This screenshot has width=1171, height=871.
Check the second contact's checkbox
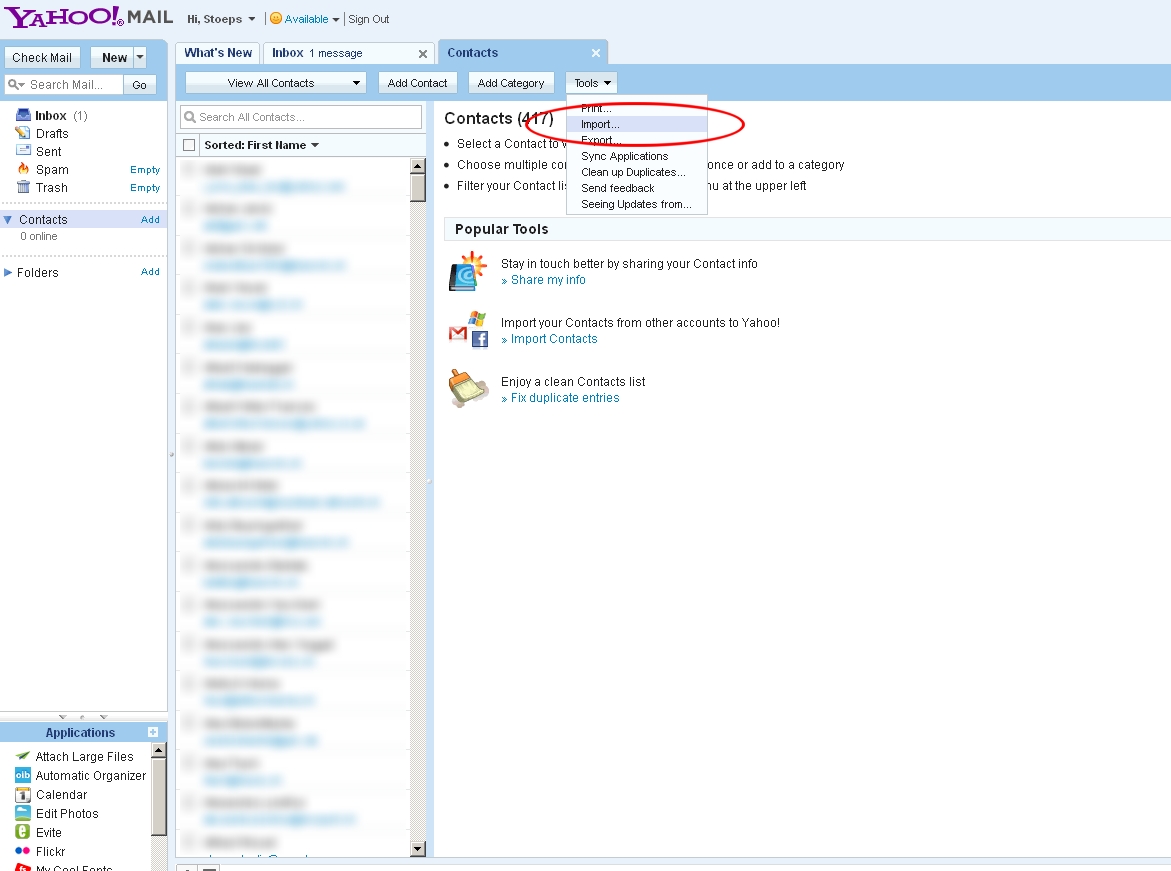click(189, 209)
